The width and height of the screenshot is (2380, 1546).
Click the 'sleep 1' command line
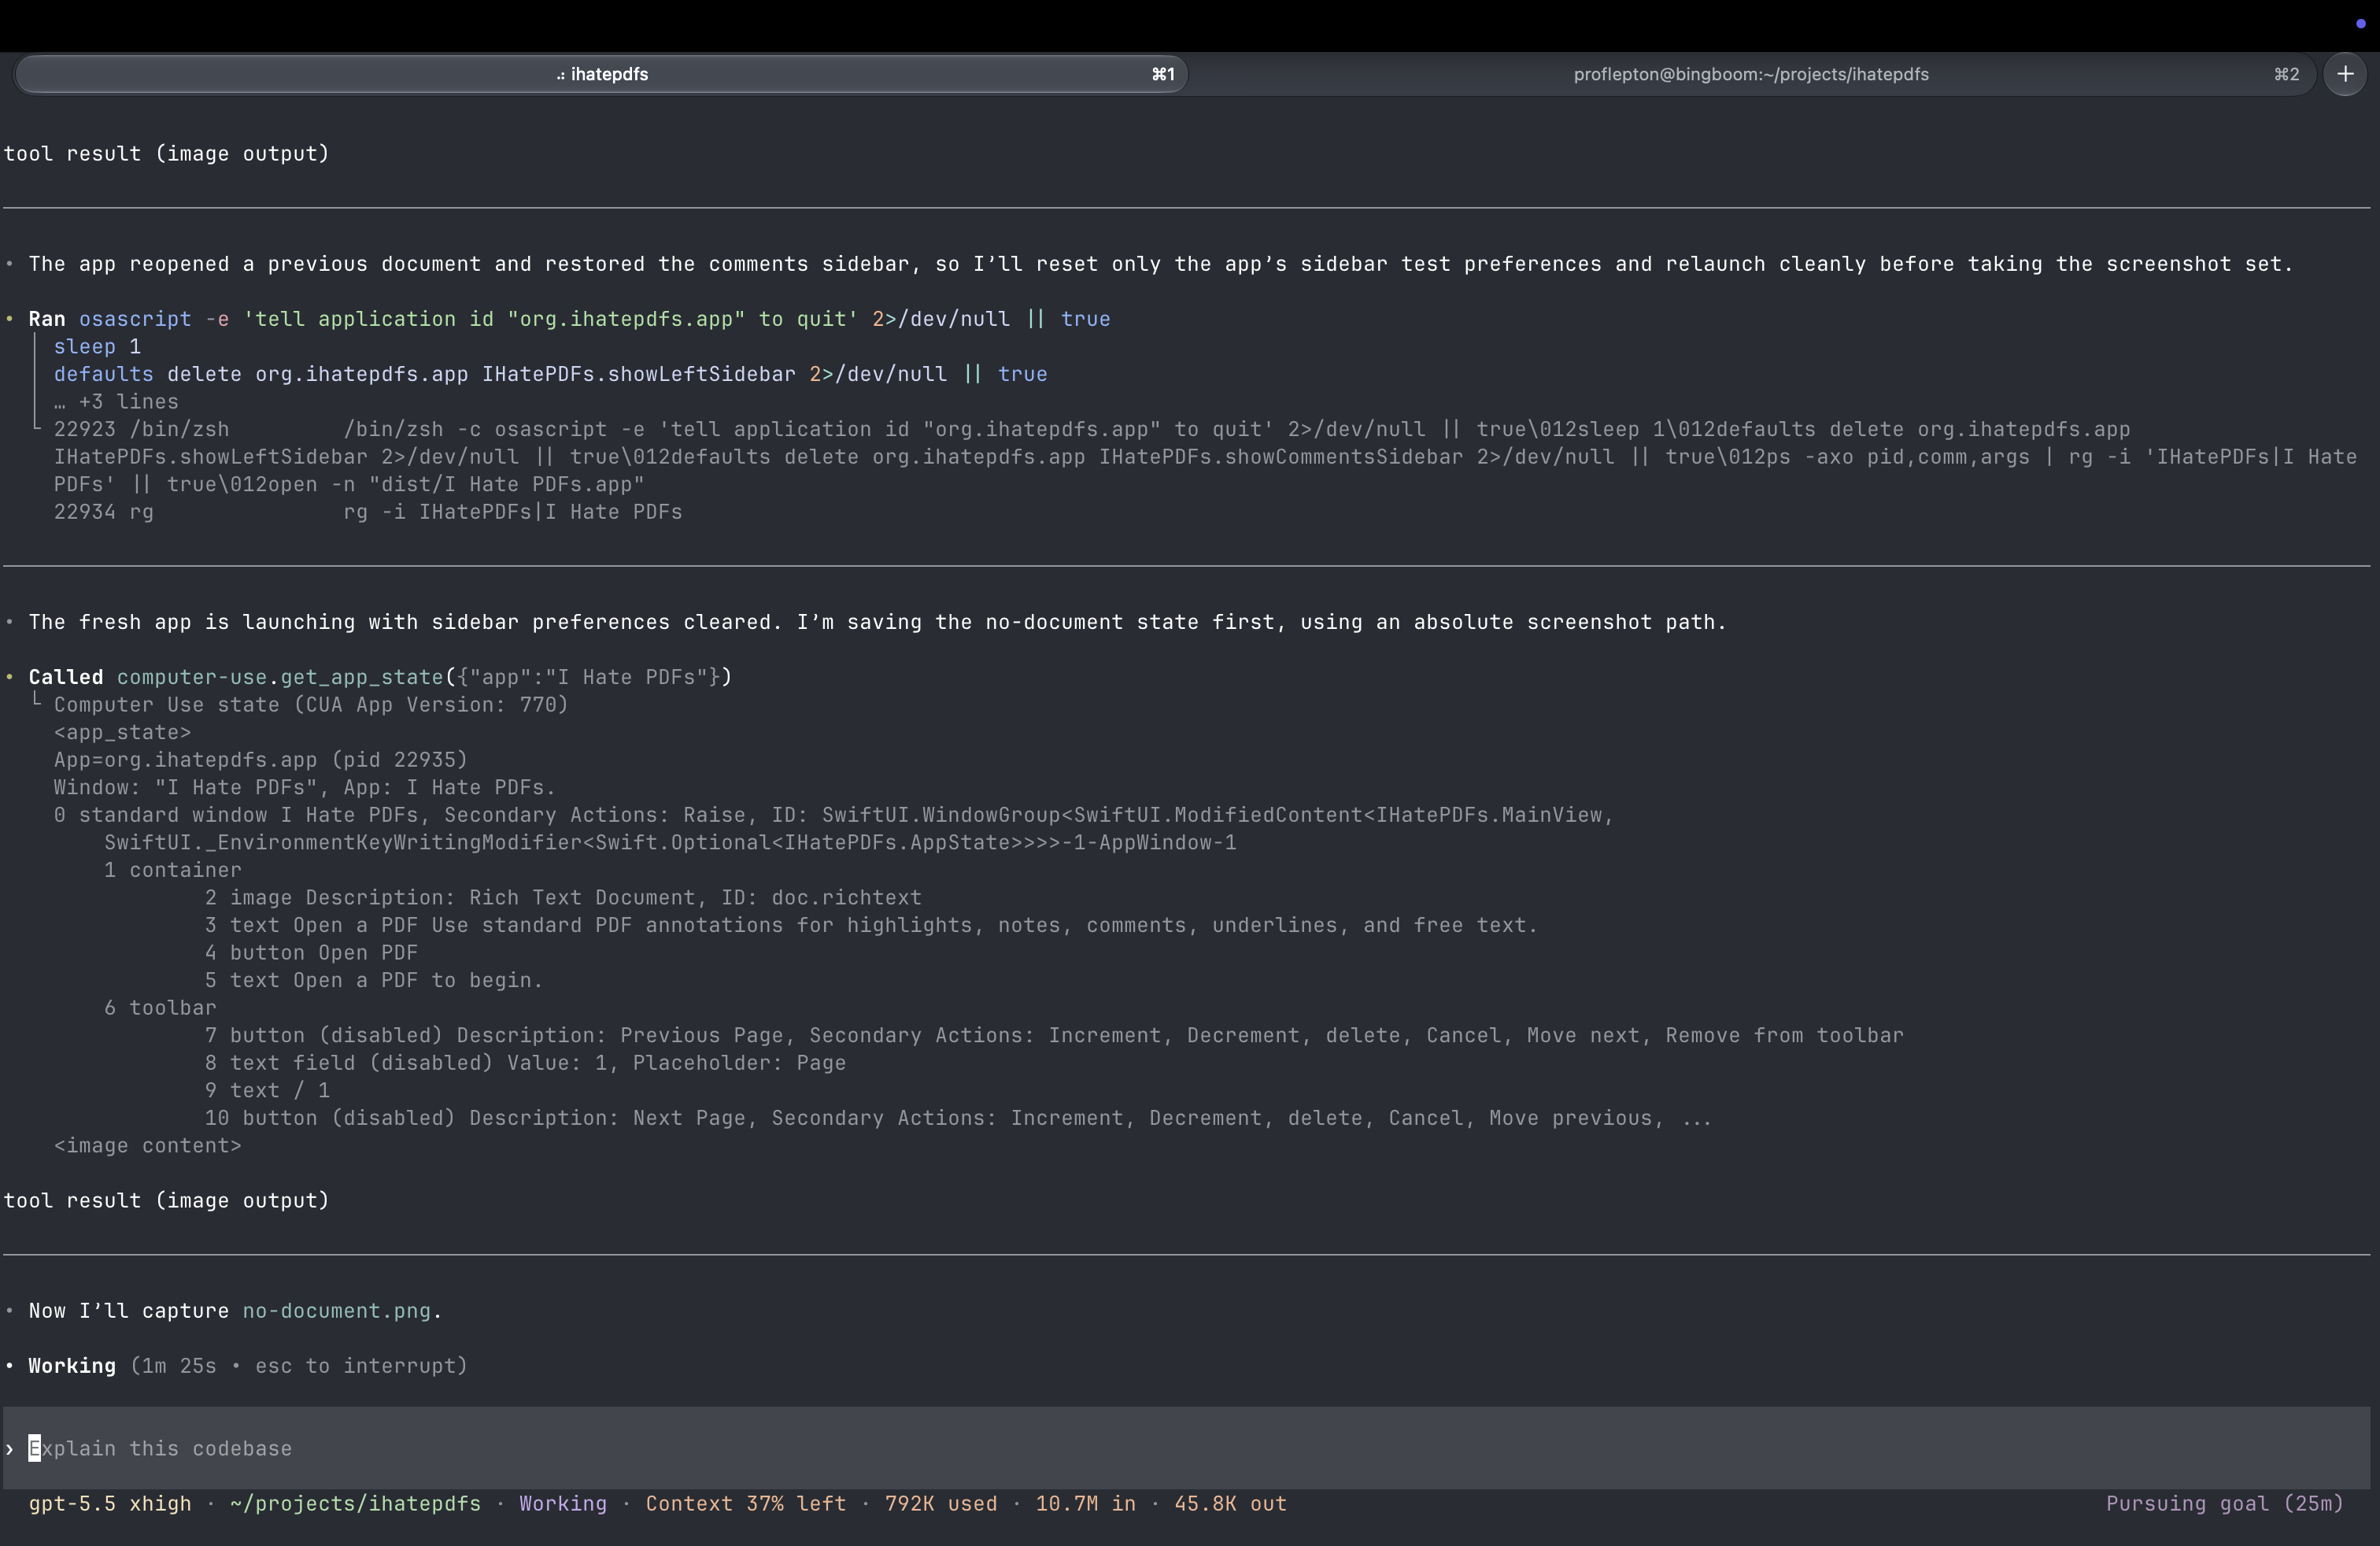click(97, 346)
